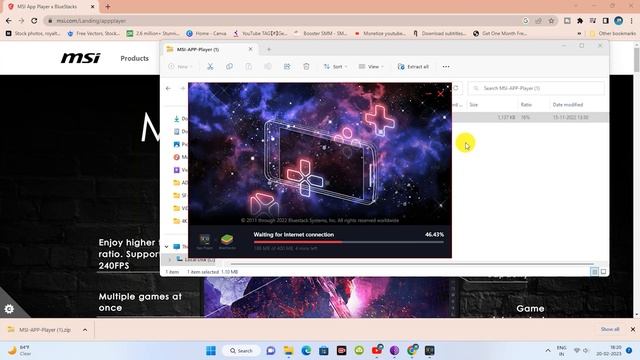
Task: Add new tab in File Explorer
Action: pyautogui.click(x=269, y=49)
